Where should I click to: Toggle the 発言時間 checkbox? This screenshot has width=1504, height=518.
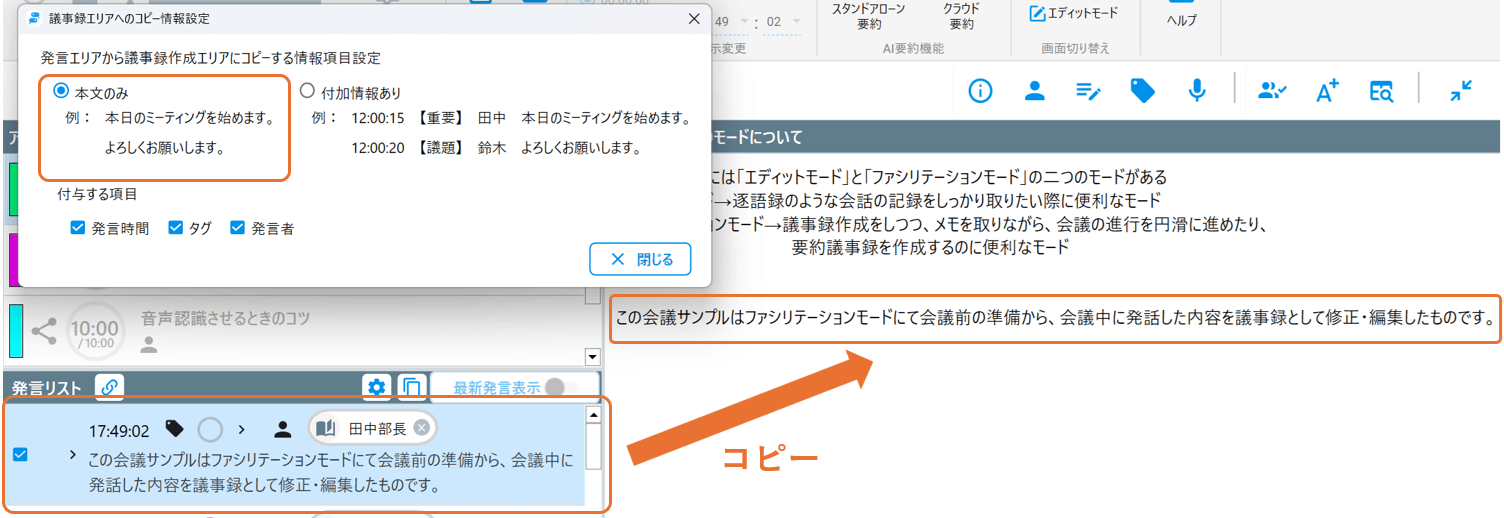pyautogui.click(x=78, y=228)
